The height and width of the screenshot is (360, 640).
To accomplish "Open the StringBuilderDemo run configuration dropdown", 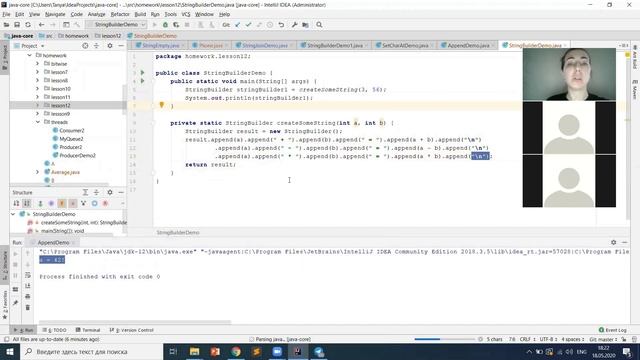I will (116, 25).
